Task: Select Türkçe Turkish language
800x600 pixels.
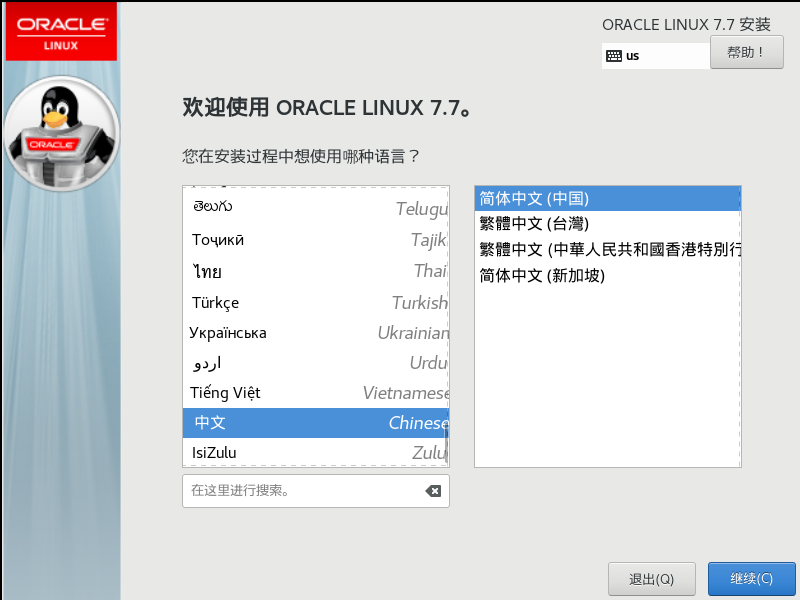Action: tap(315, 302)
